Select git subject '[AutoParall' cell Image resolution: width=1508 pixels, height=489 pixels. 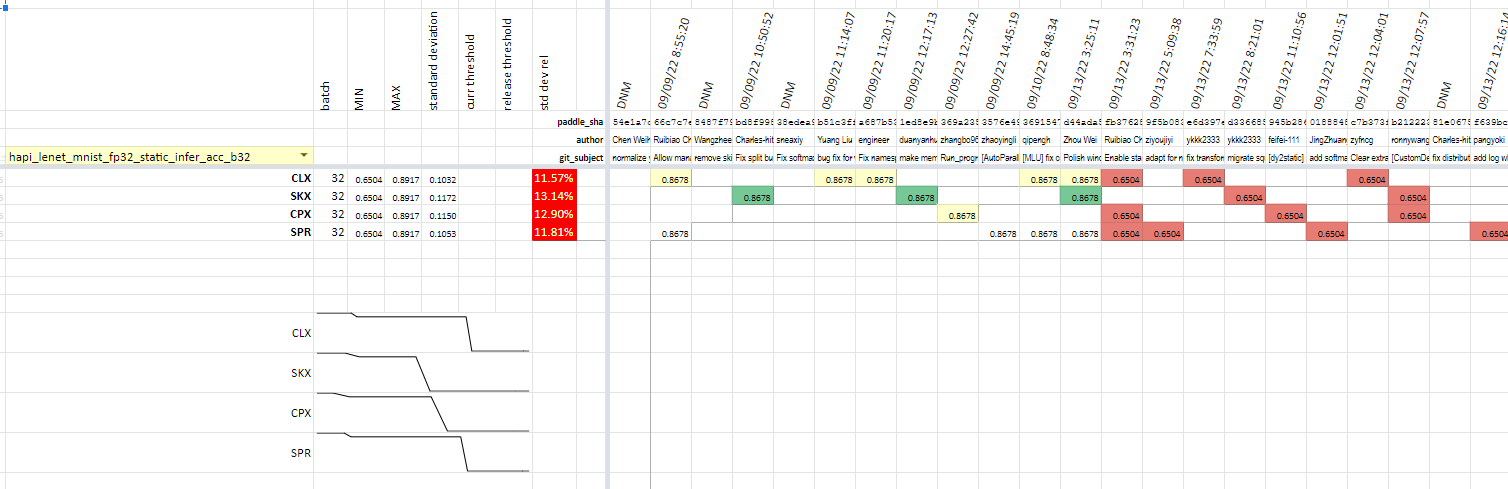(999, 158)
